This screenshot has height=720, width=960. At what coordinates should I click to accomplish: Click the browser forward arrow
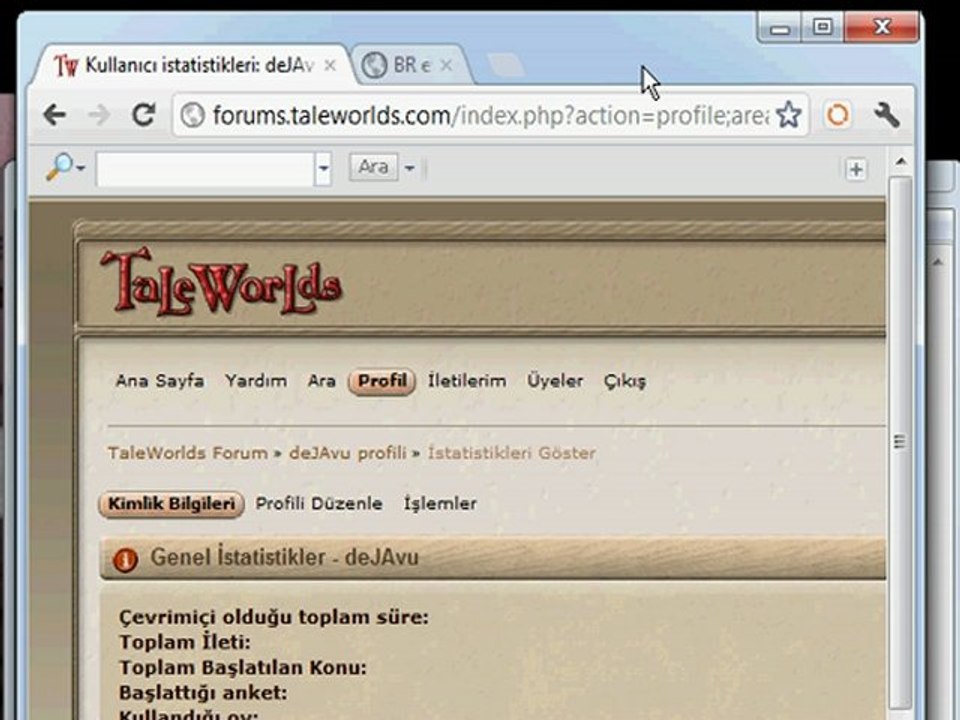tap(99, 114)
